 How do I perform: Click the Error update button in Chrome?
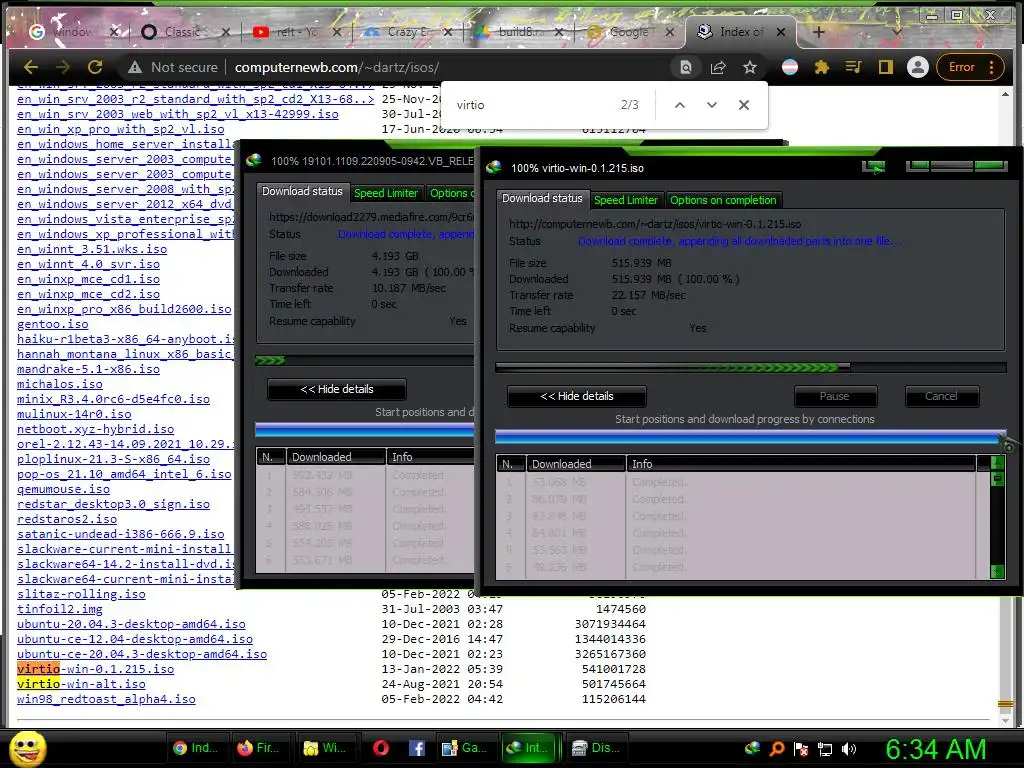(x=961, y=67)
